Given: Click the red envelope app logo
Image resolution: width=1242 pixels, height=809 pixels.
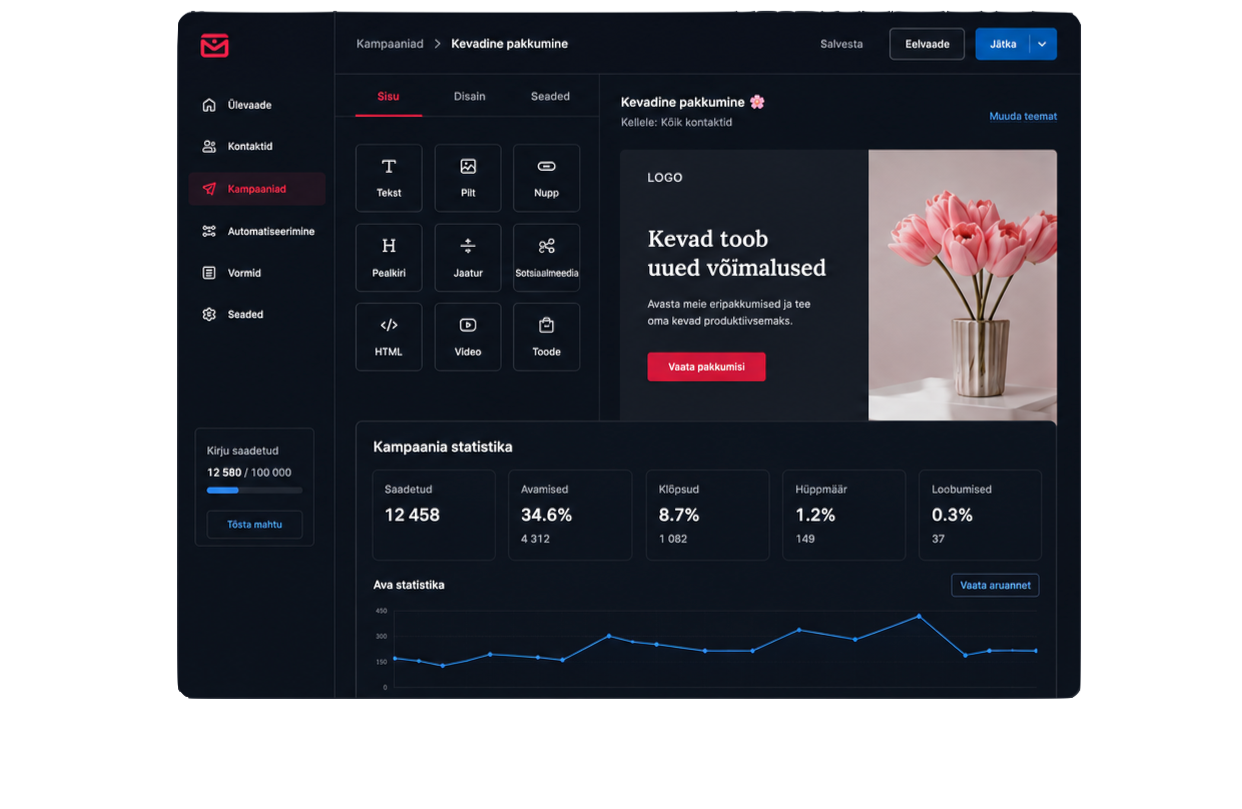Looking at the screenshot, I should pos(215,45).
